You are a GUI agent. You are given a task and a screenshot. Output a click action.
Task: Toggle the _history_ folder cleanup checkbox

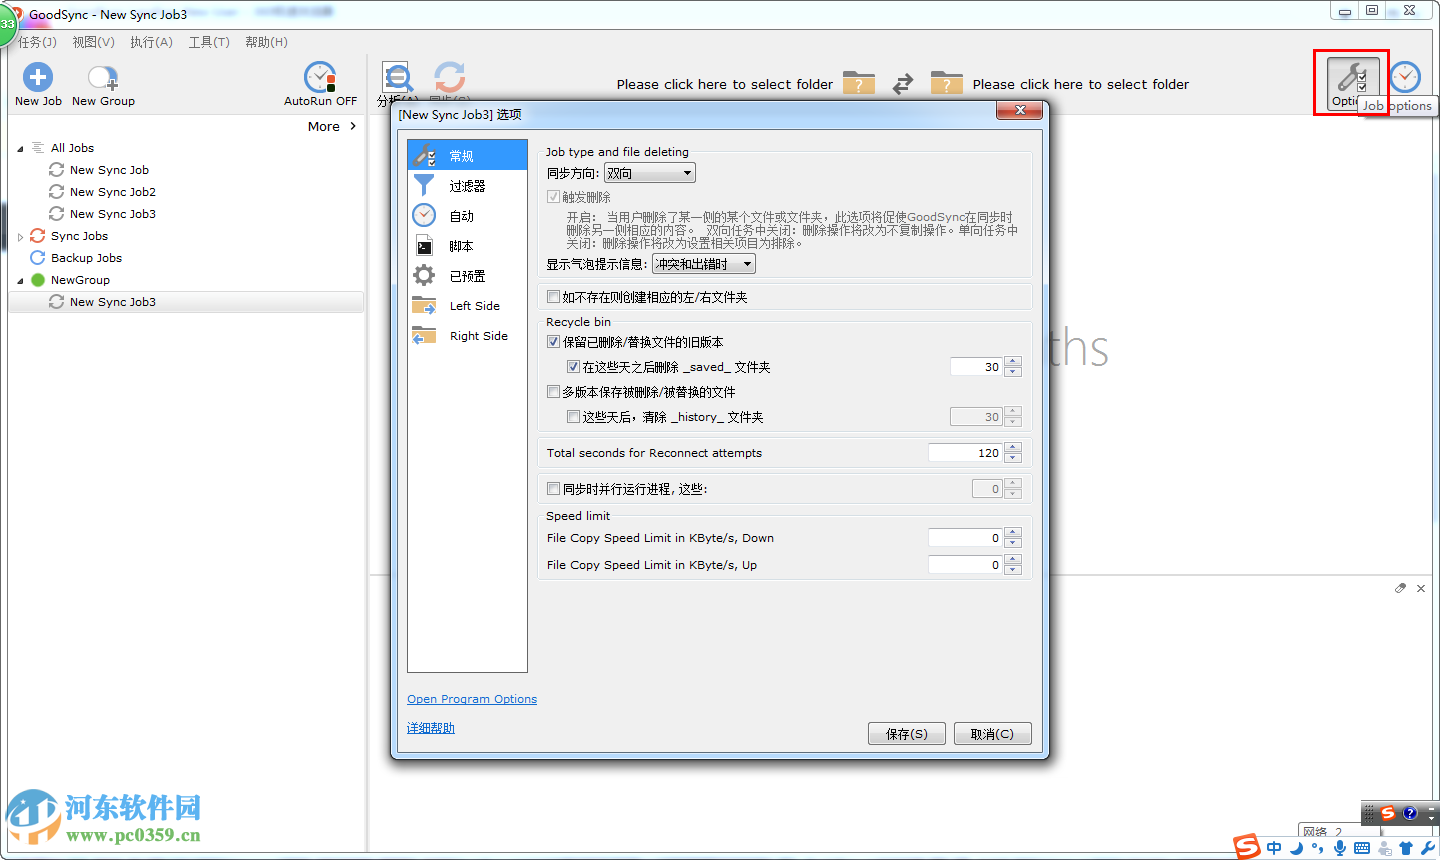pyautogui.click(x=573, y=417)
